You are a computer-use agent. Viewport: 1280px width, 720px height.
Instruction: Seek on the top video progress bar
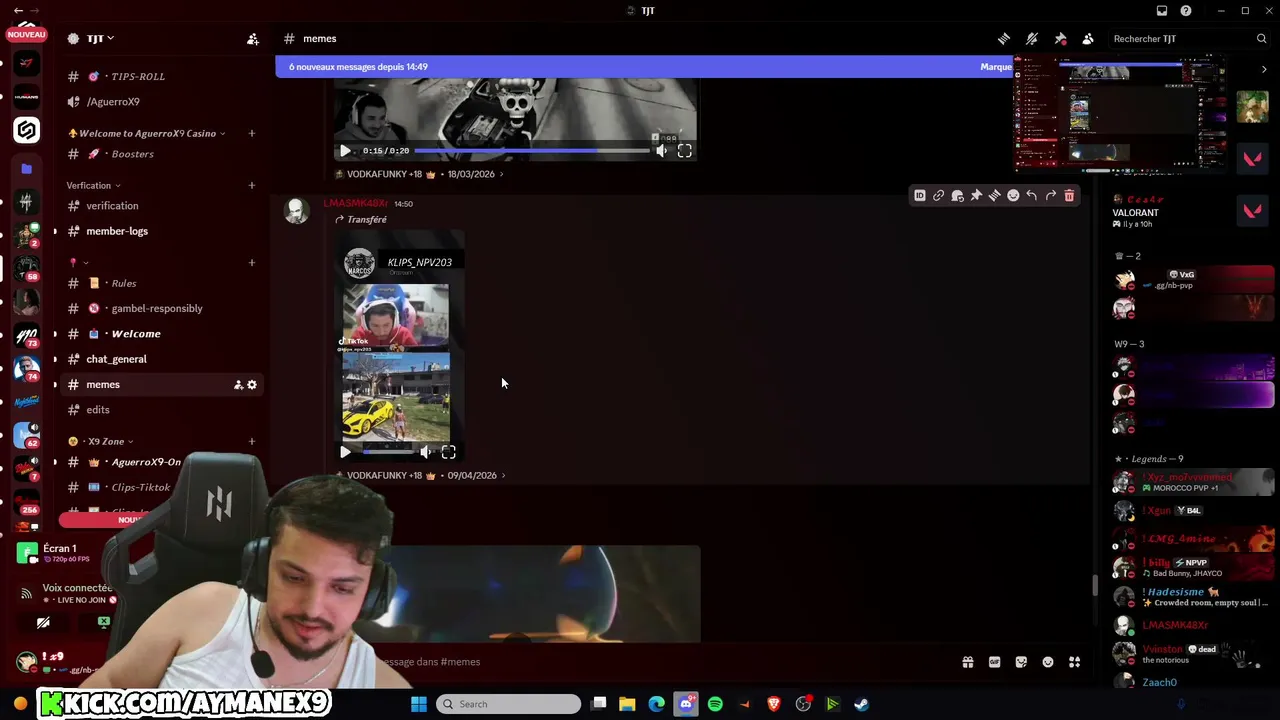(x=532, y=151)
